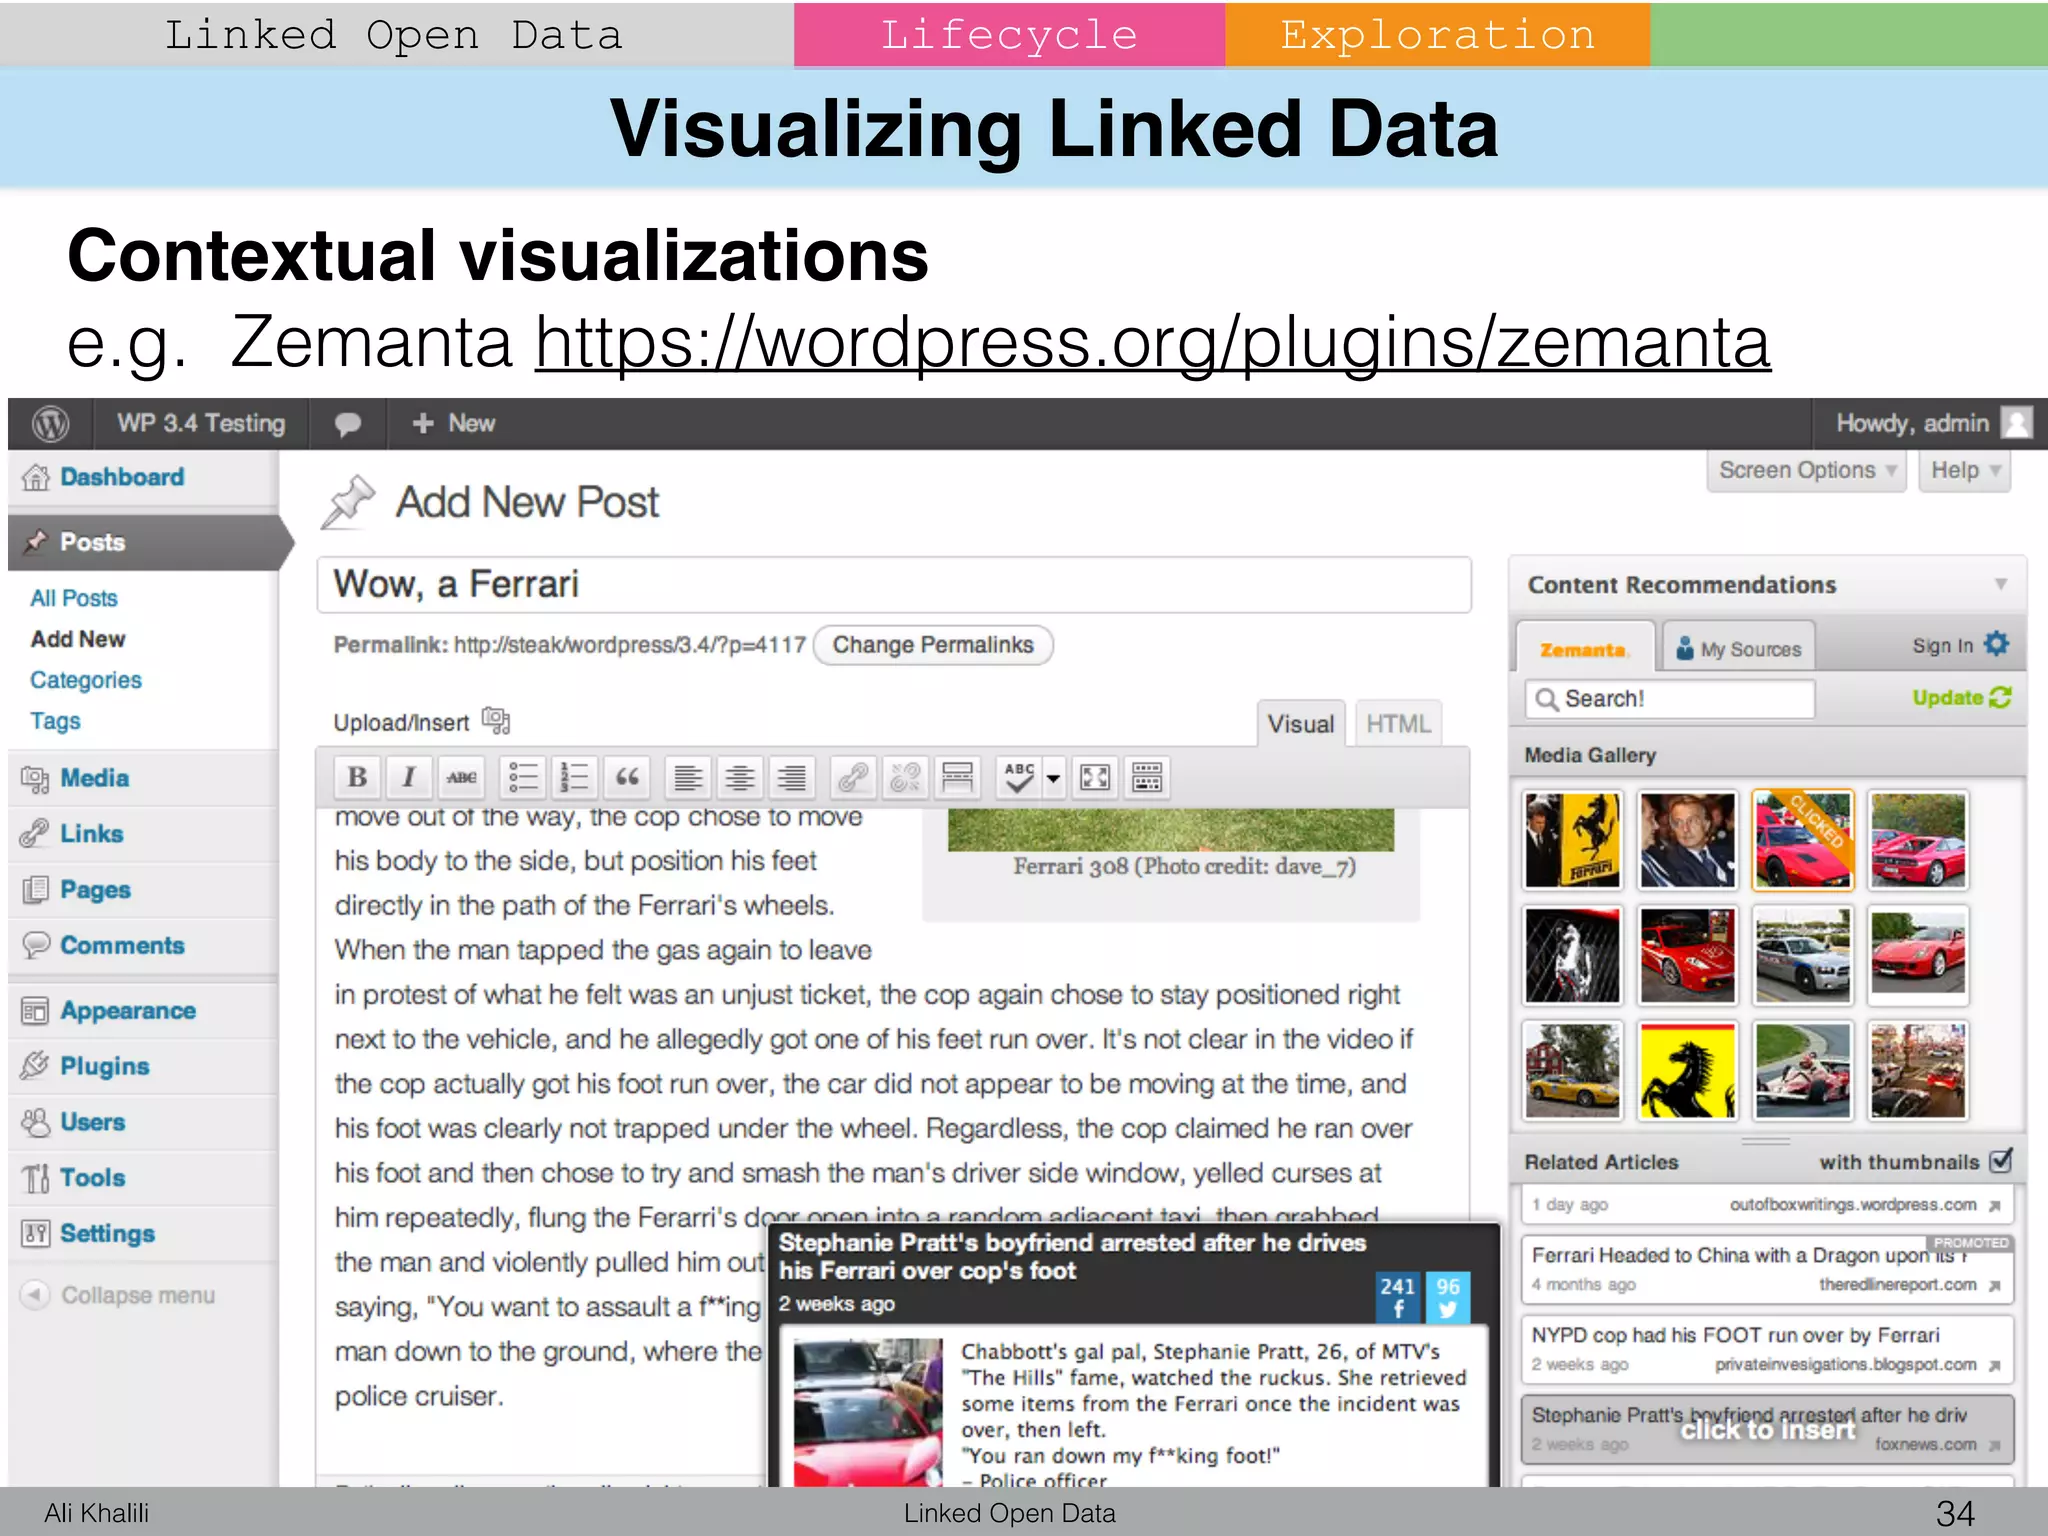Click the comments bubble in admin bar
The width and height of the screenshot is (2048, 1536).
[347, 424]
